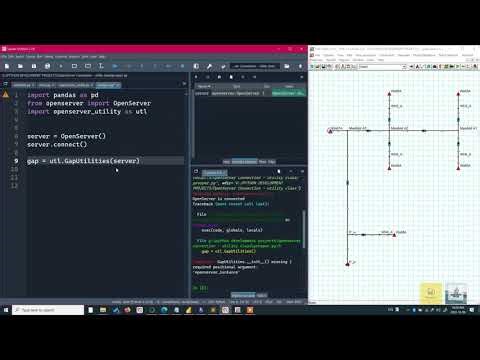Viewport: 480px width, 360px height.
Task: Switch to the Variable explorer tab
Action: pyautogui.click(x=244, y=162)
